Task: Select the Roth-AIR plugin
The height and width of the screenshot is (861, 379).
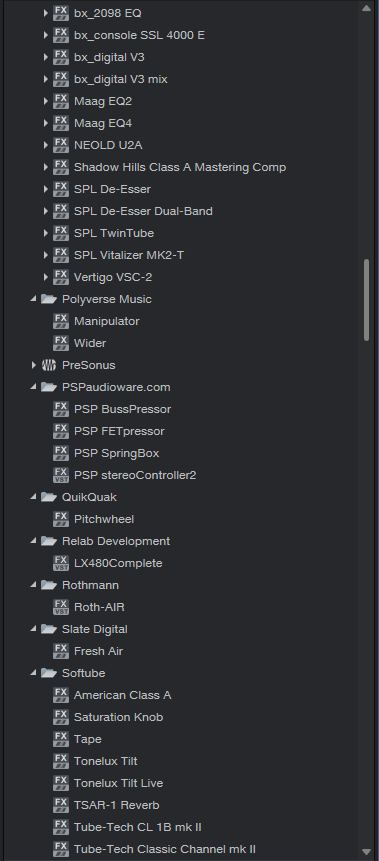Action: (x=99, y=607)
